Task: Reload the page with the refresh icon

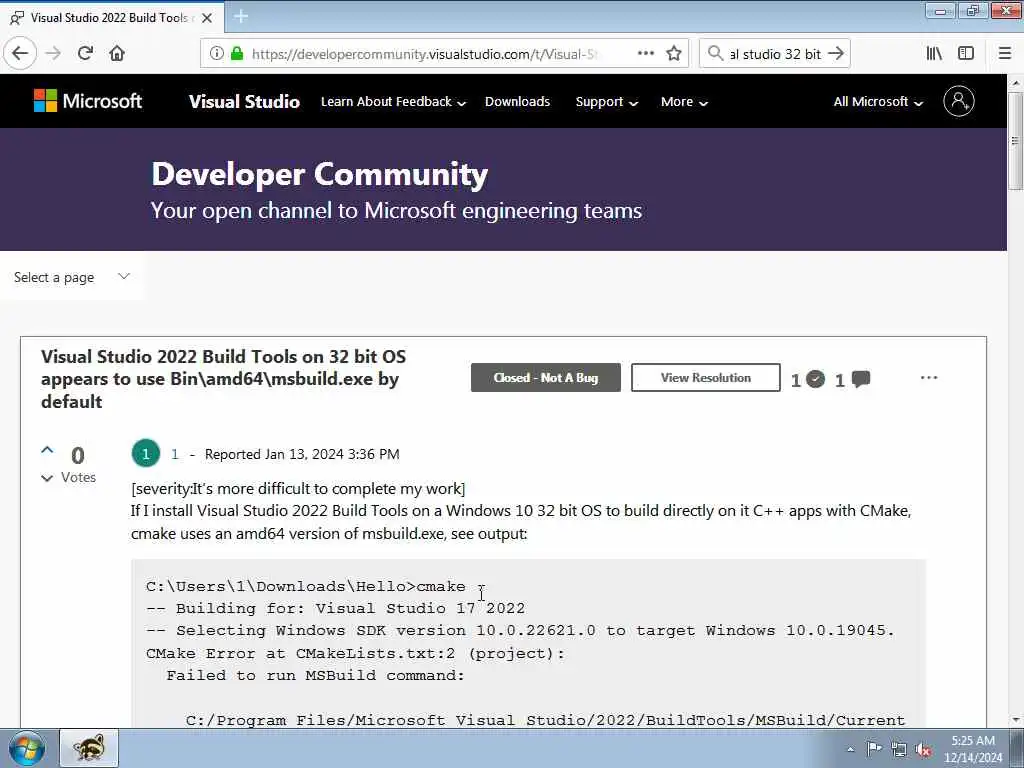Action: point(85,54)
